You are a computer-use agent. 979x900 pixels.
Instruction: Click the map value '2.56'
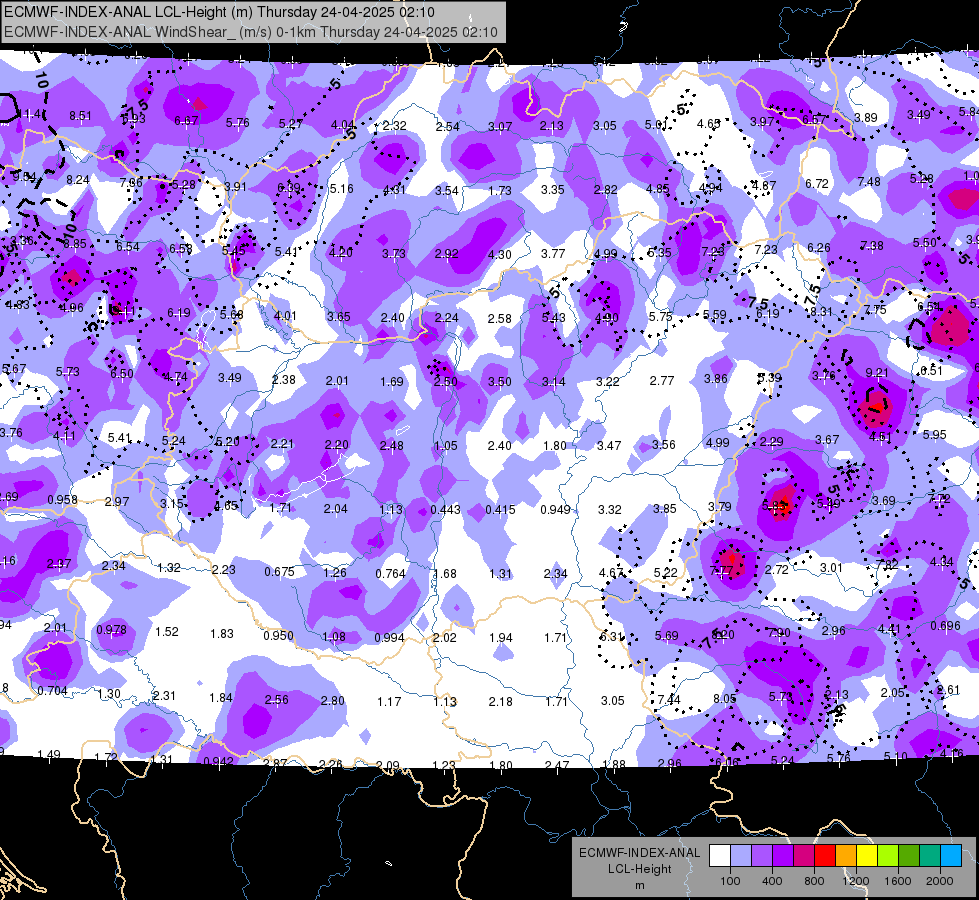pyautogui.click(x=277, y=700)
